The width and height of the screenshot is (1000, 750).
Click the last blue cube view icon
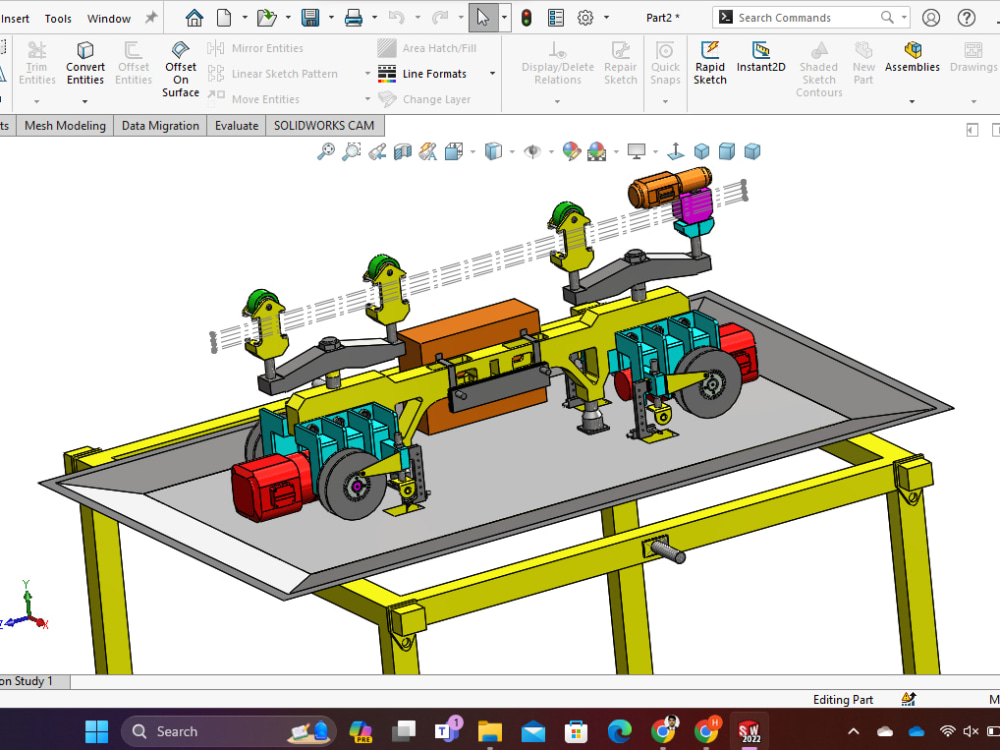click(x=753, y=151)
